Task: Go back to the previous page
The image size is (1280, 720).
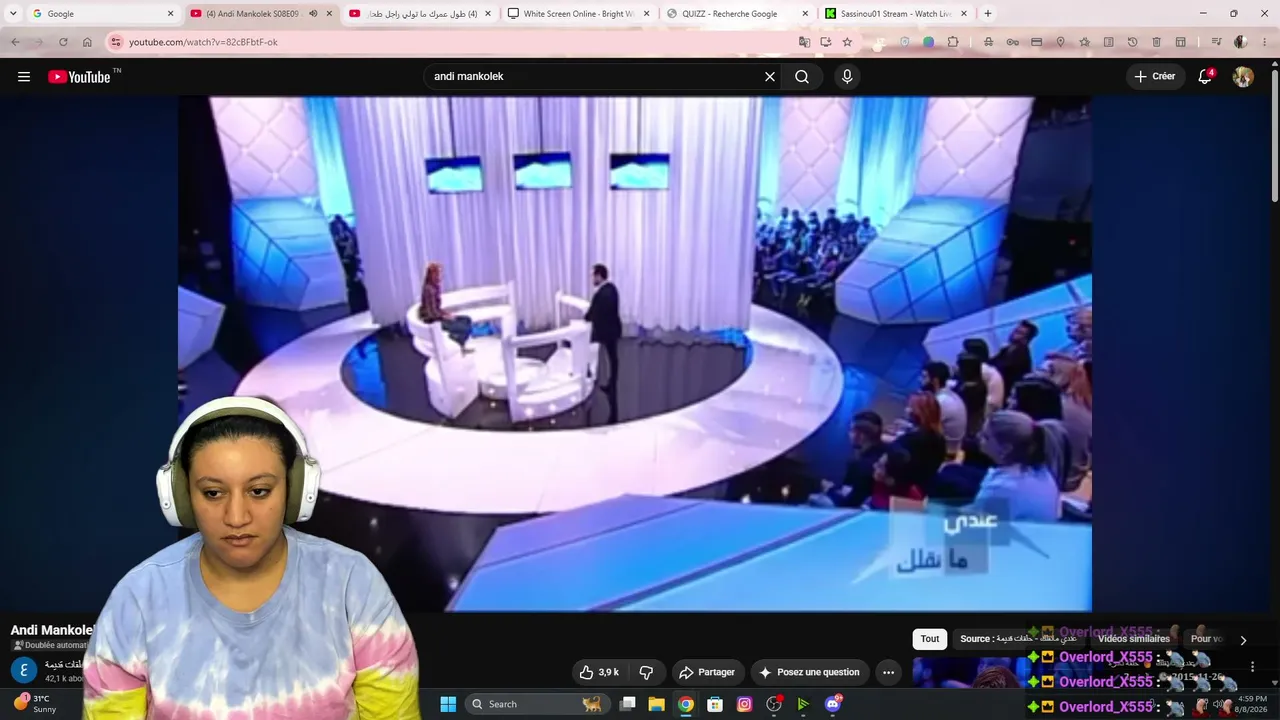Action: (15, 42)
